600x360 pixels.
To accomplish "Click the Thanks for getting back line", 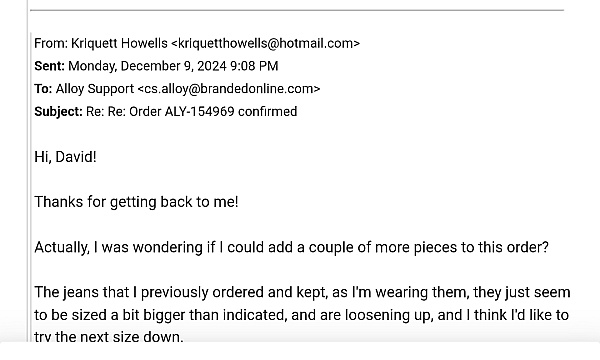I will 136,202.
